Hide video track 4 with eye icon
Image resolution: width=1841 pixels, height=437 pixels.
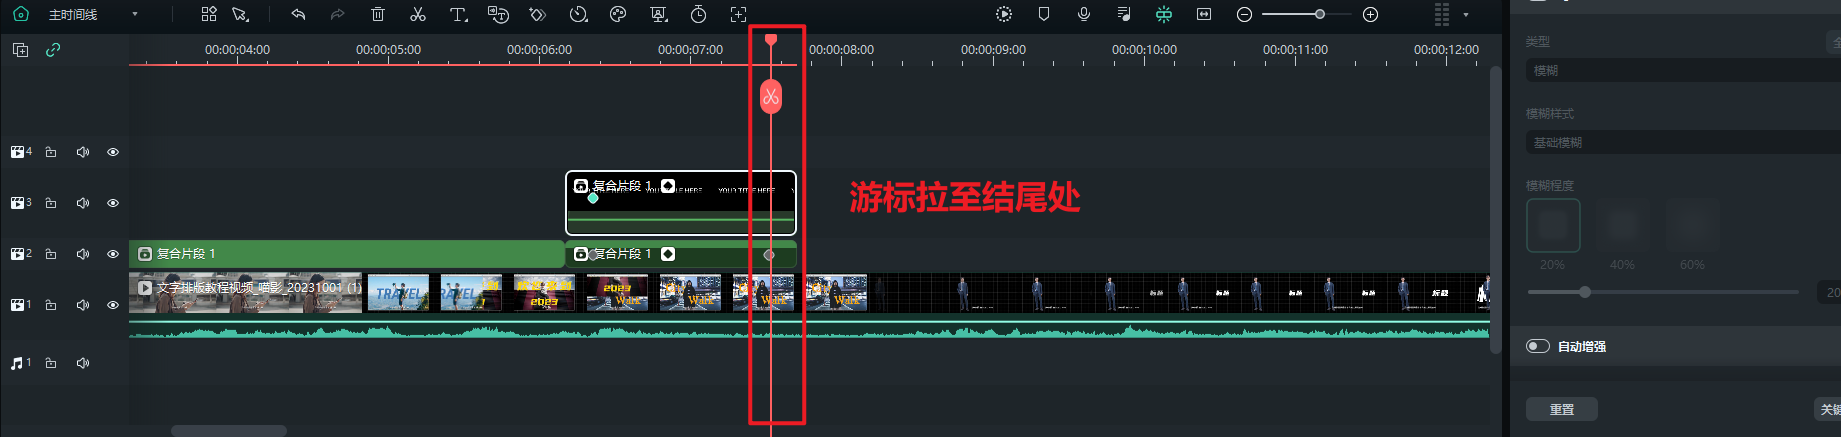(x=113, y=152)
